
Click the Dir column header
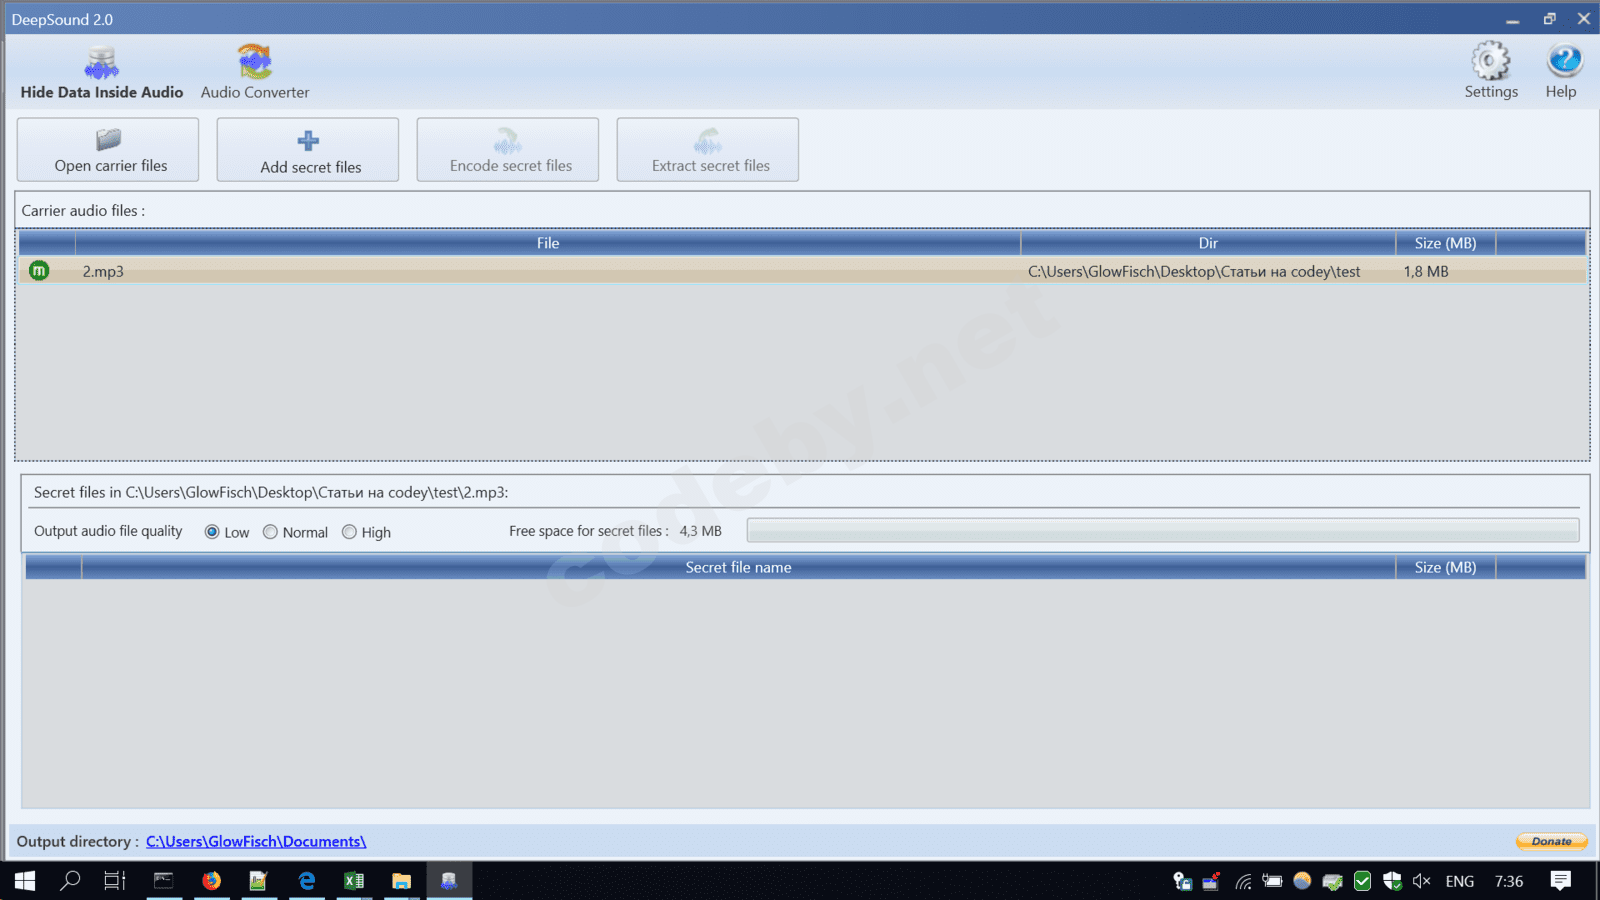[1208, 243]
